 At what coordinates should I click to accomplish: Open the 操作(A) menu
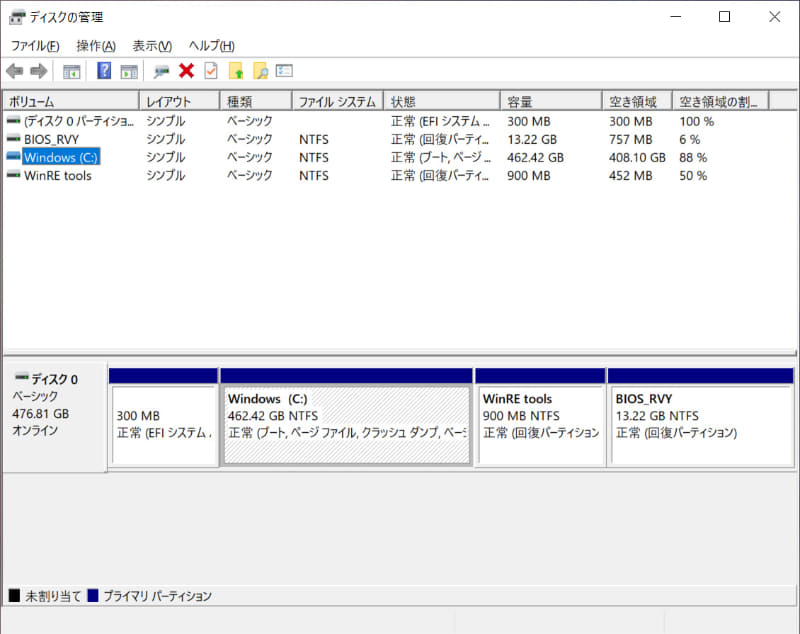96,46
